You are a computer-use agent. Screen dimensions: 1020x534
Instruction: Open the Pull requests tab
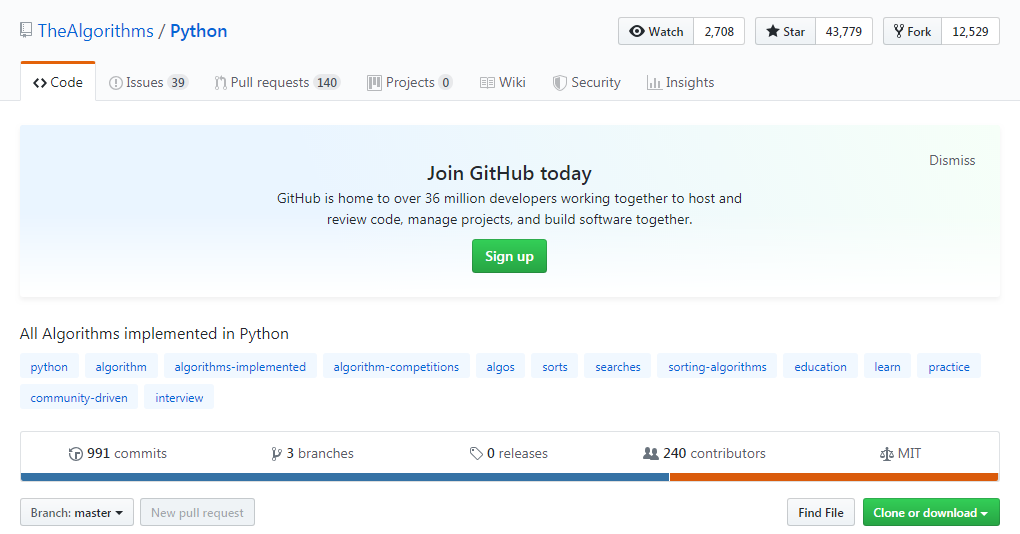tap(277, 83)
